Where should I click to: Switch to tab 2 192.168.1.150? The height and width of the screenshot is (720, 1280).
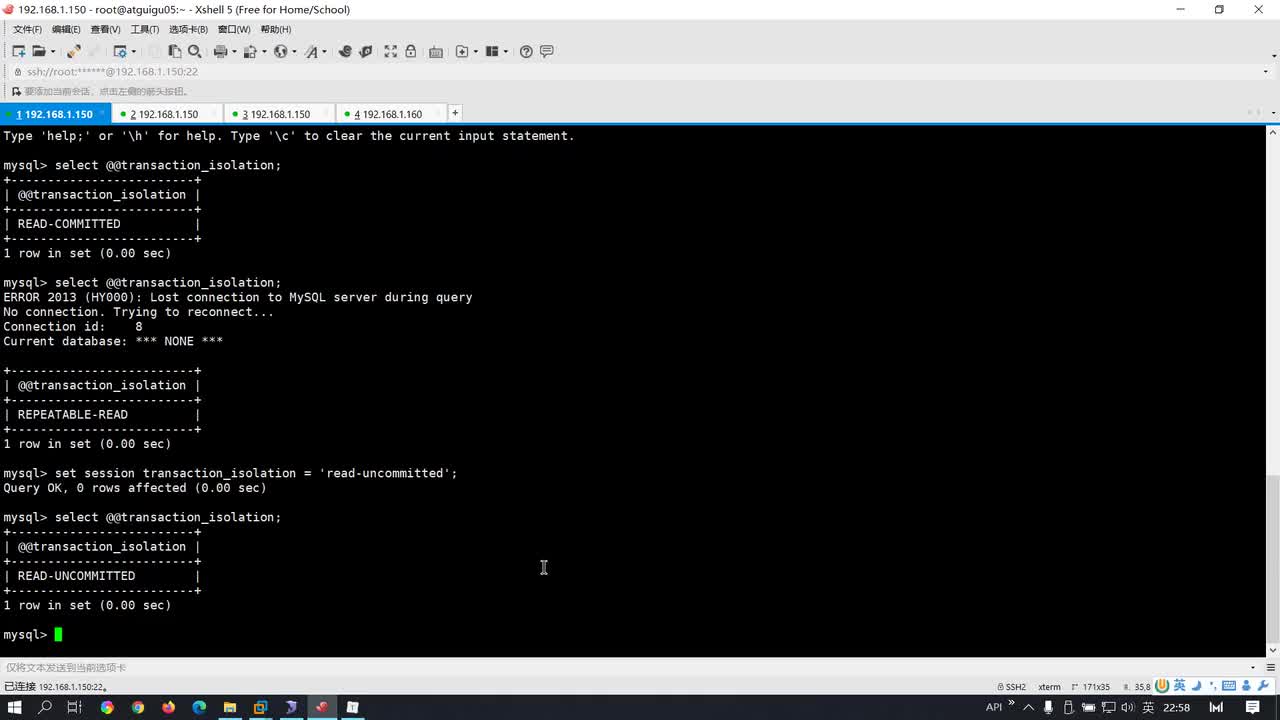pos(165,114)
